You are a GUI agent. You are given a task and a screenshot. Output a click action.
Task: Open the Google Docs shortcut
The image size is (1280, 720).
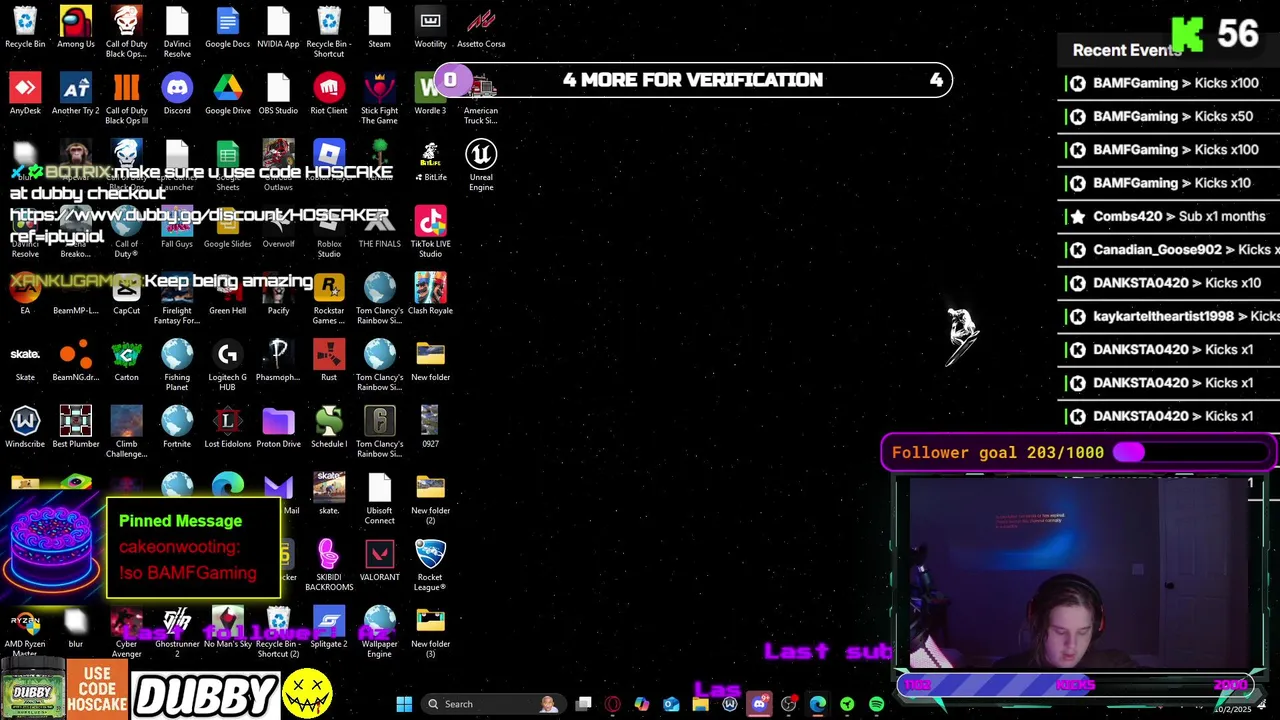tap(227, 27)
